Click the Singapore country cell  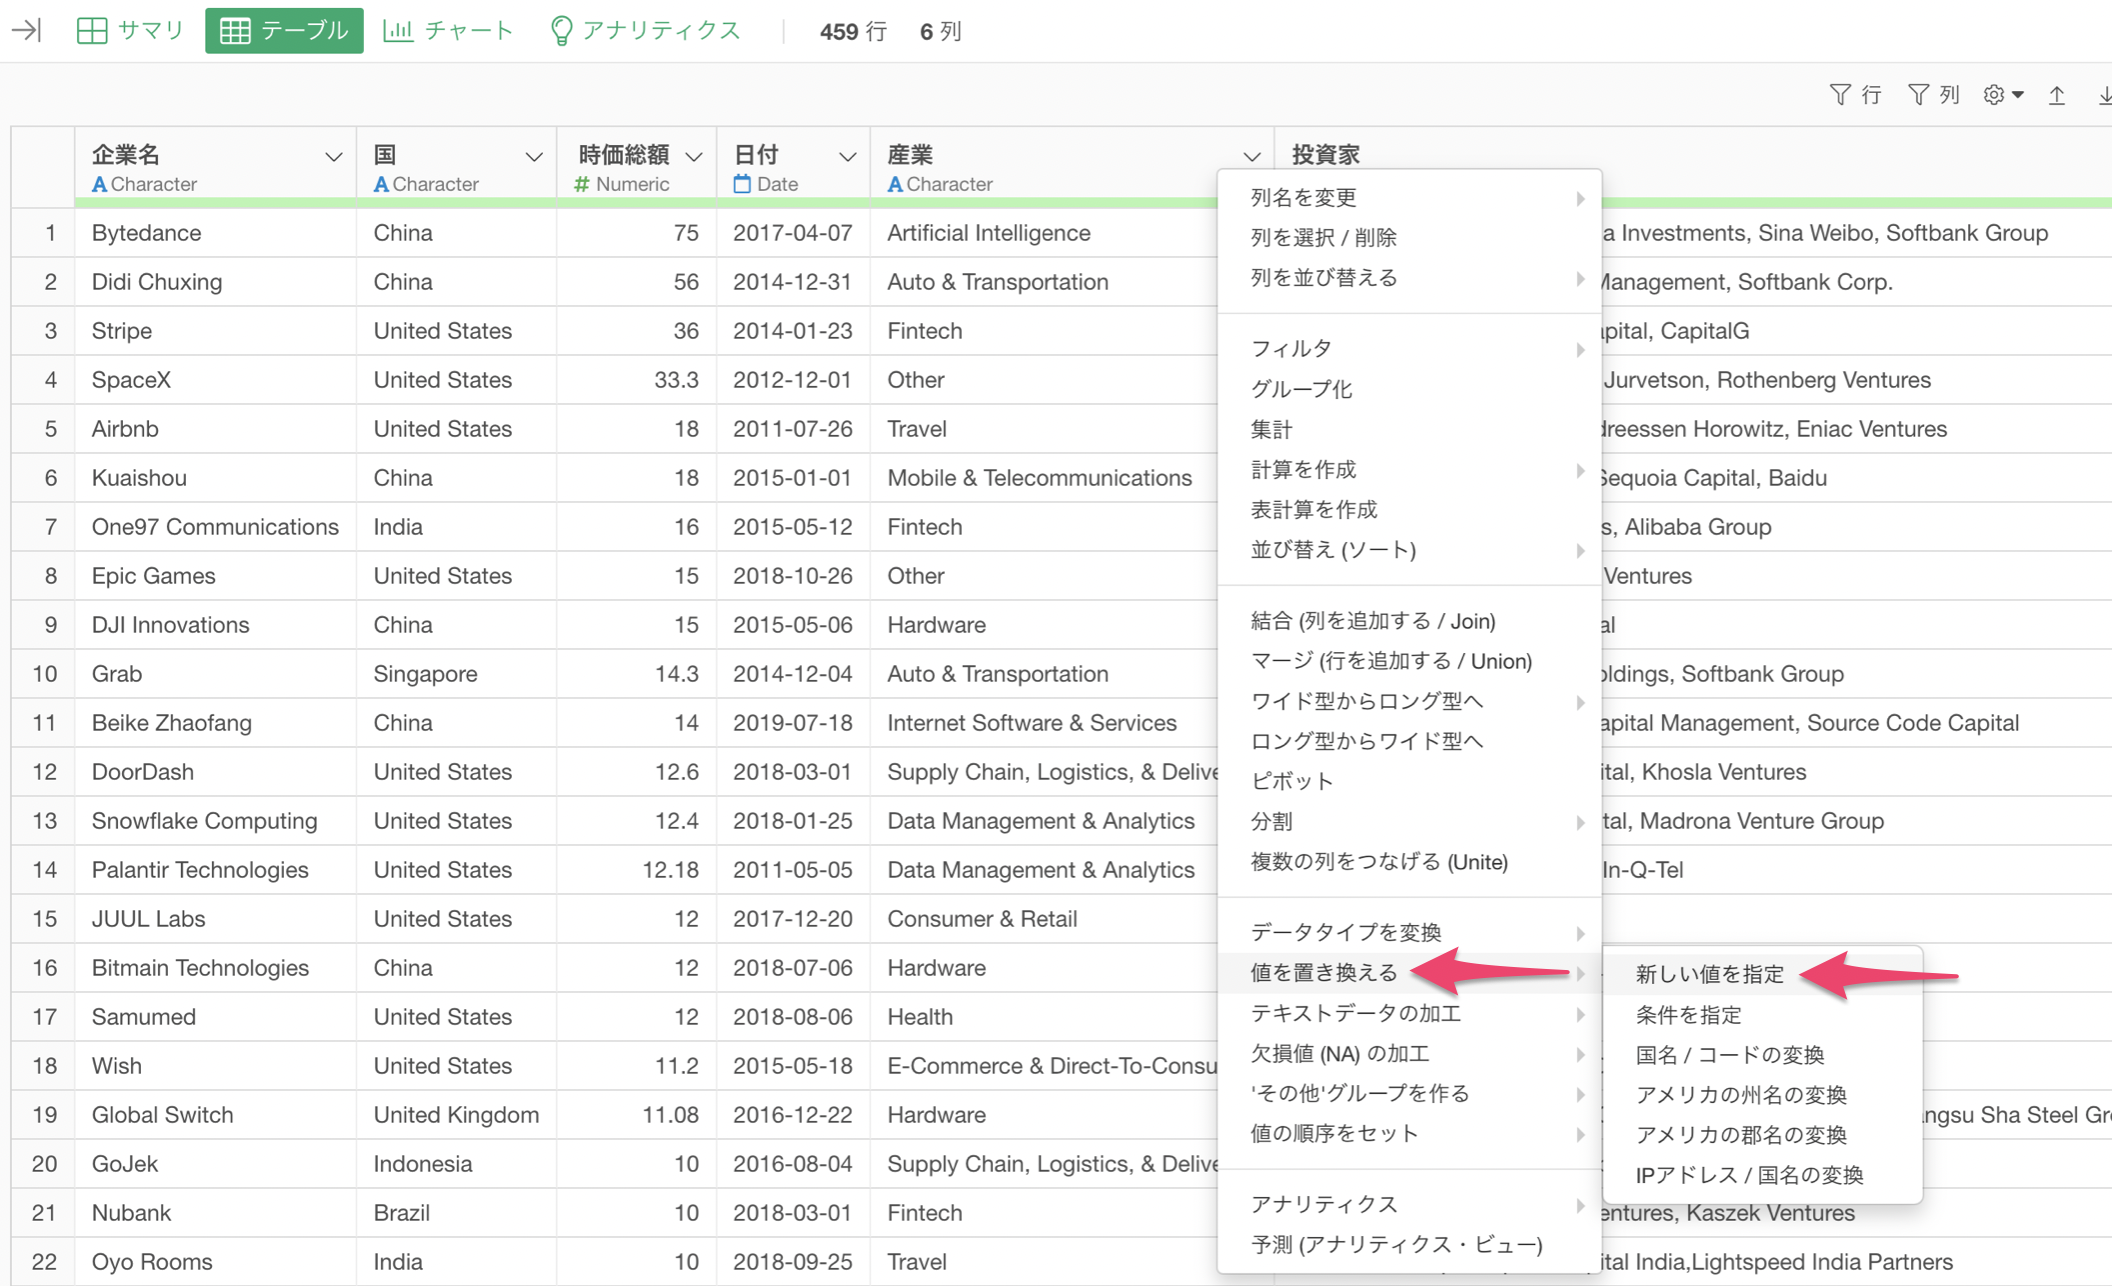click(457, 673)
